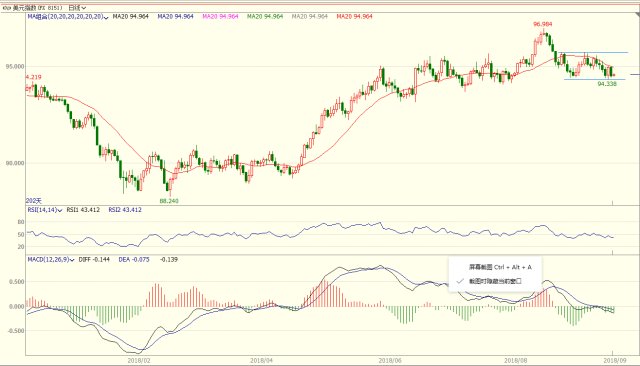The height and width of the screenshot is (366, 640).
Task: Click the 88.240 low price label
Action: pos(169,201)
